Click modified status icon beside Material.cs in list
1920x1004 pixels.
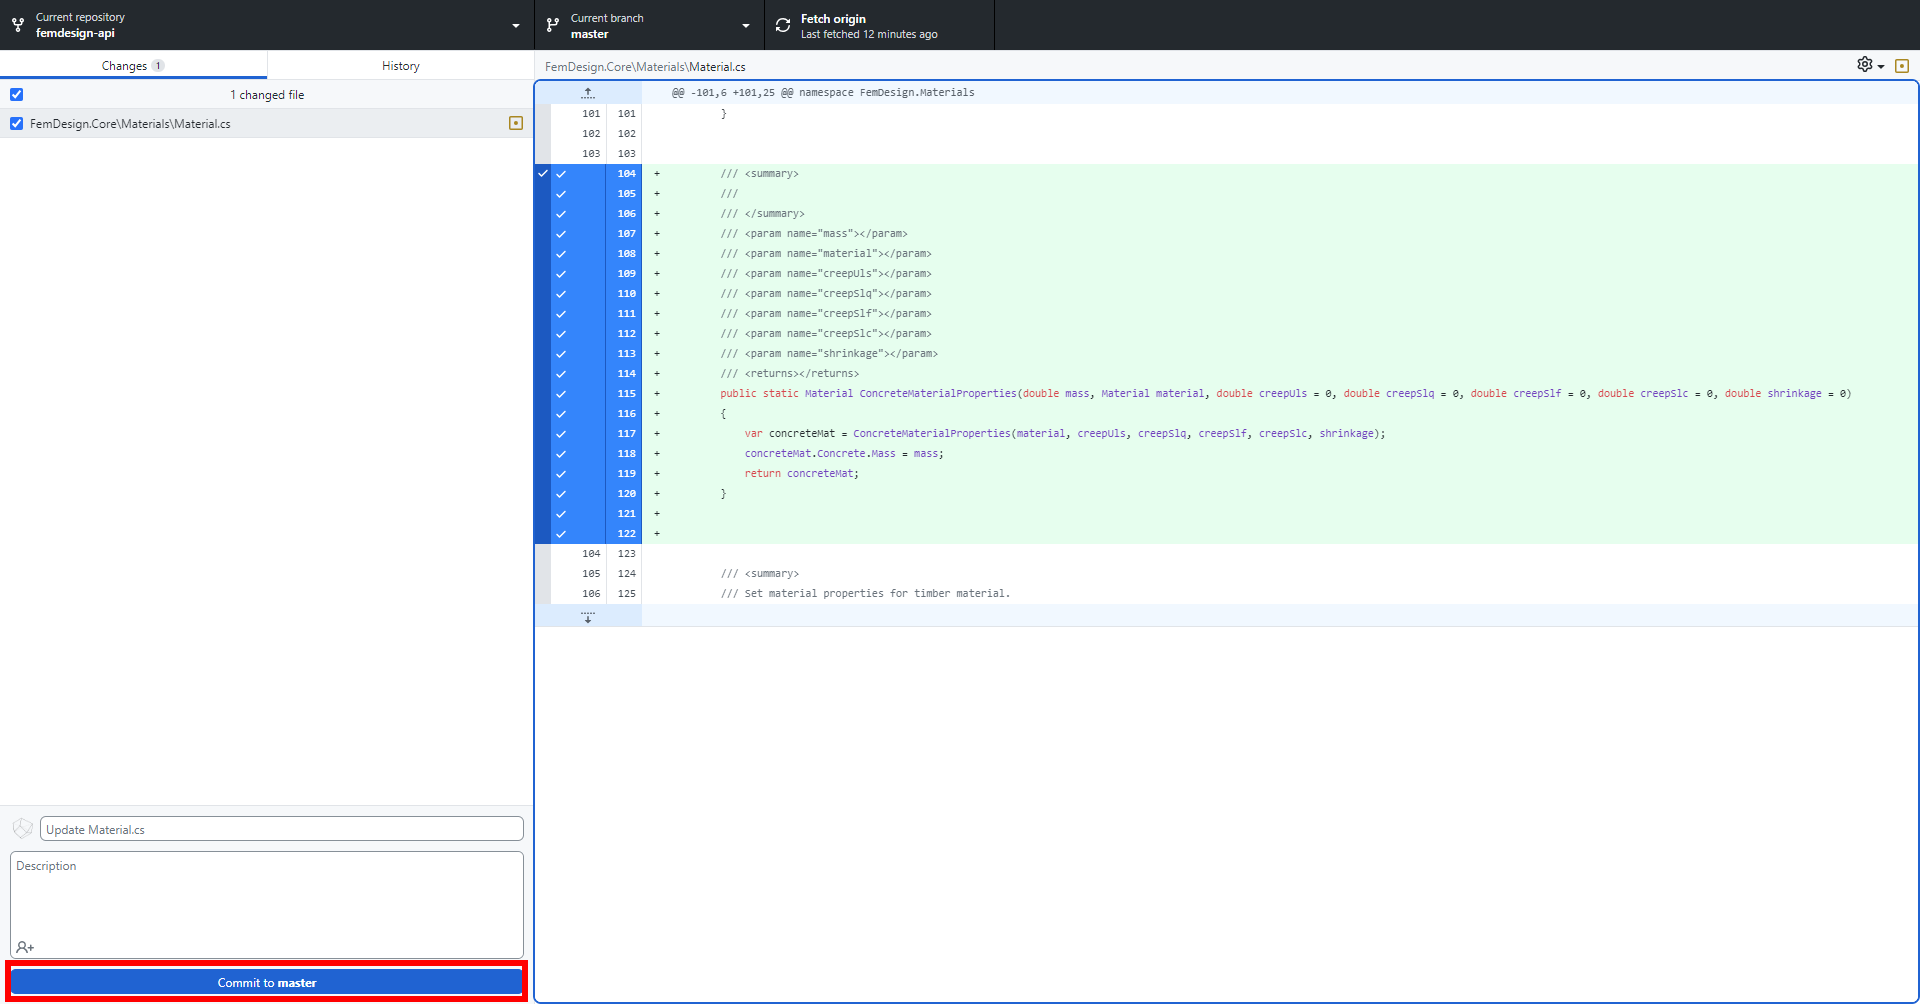[x=516, y=123]
